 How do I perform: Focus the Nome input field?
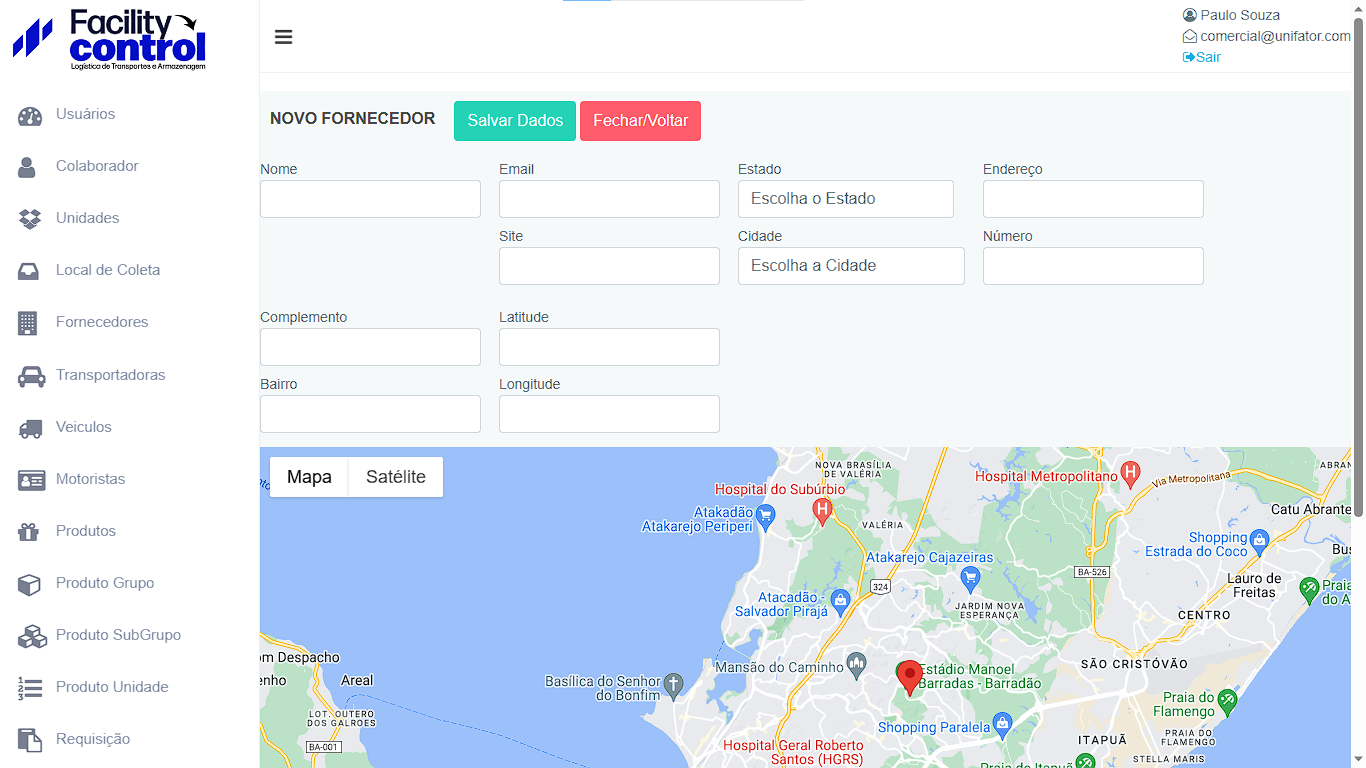tap(370, 199)
